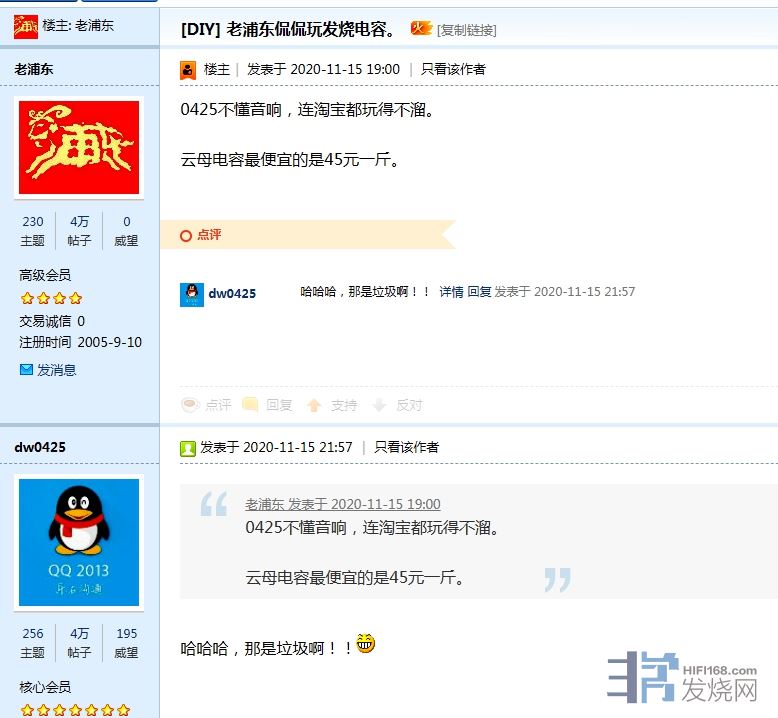The image size is (778, 718).
Task: Show only dw0425's posts via 只看该作者
Action: pos(406,447)
